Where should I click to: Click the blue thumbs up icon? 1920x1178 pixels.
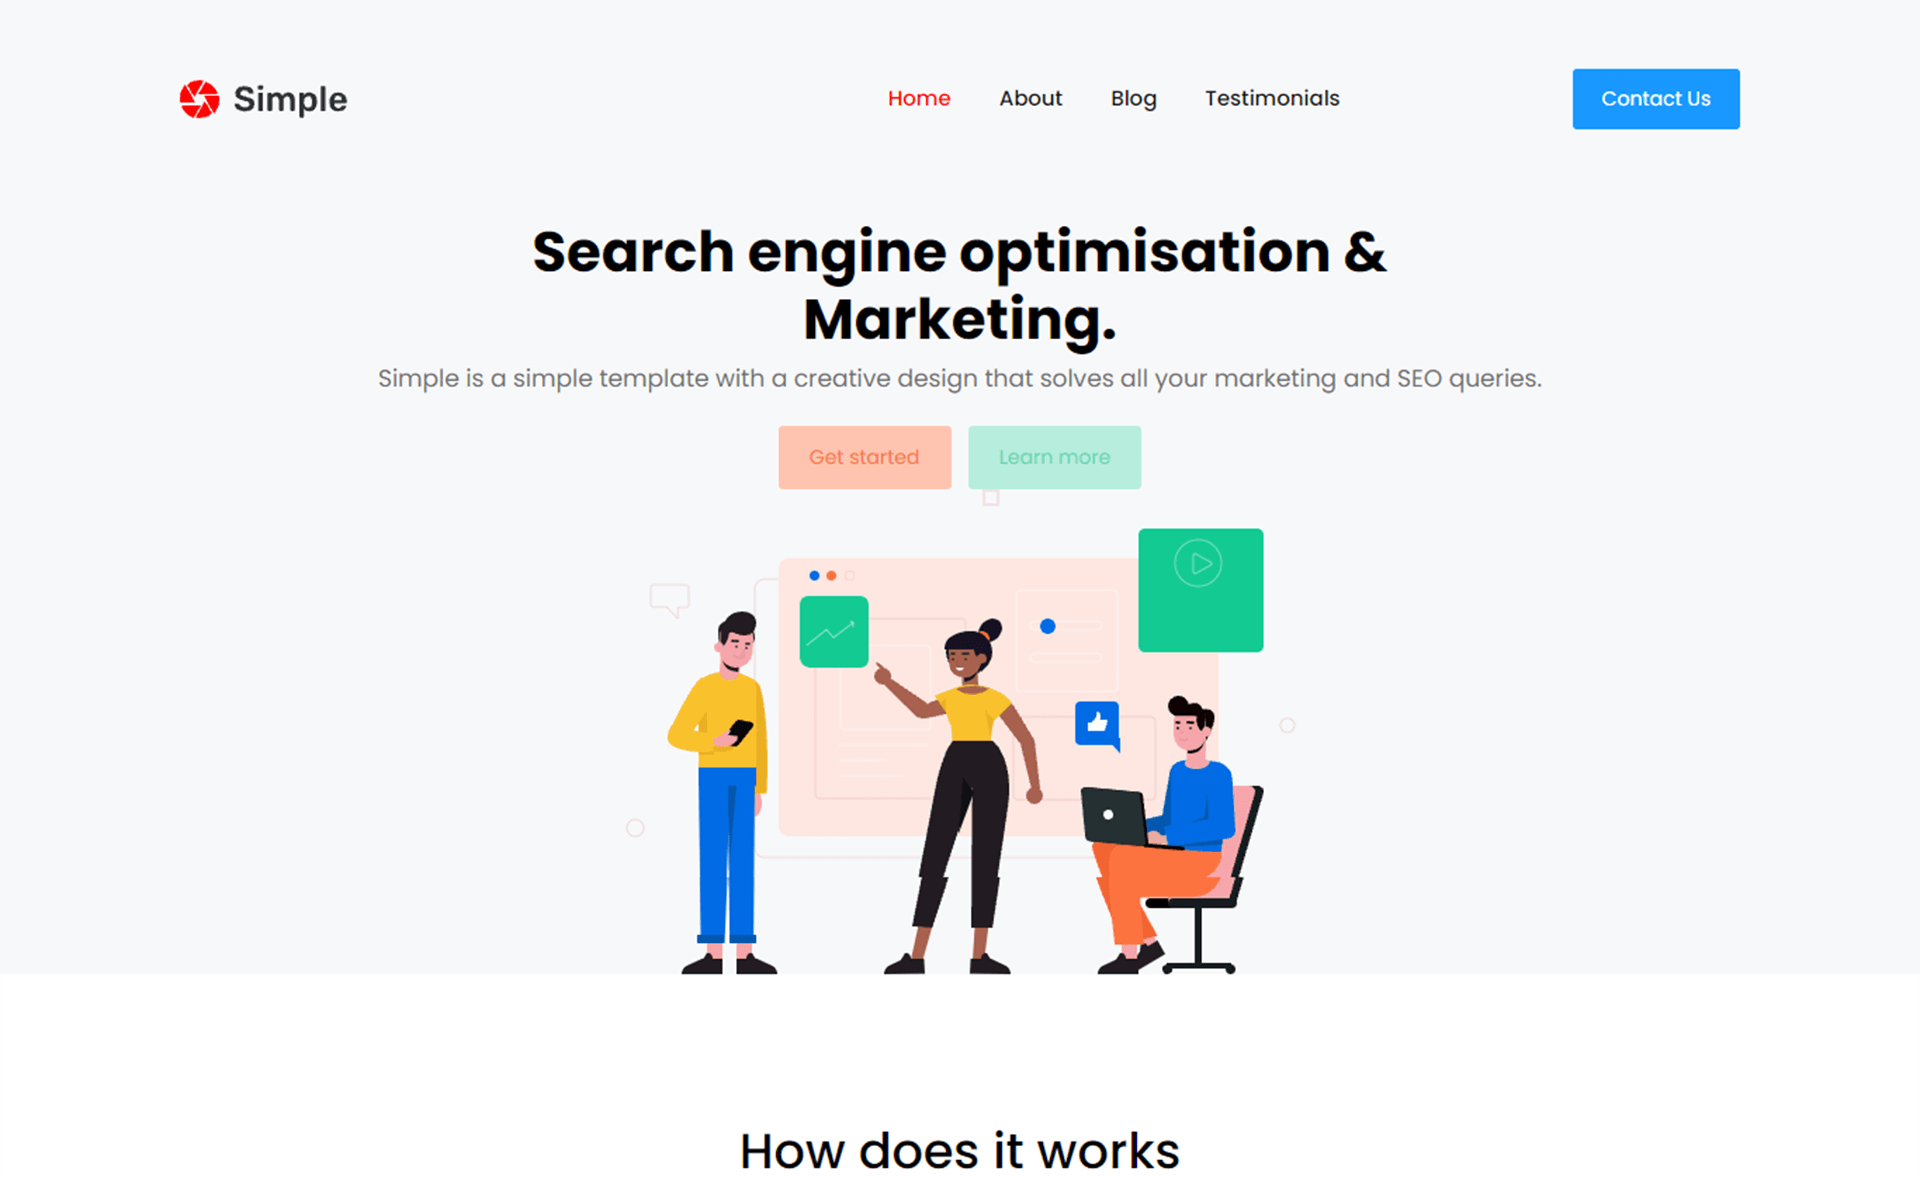point(1097,716)
